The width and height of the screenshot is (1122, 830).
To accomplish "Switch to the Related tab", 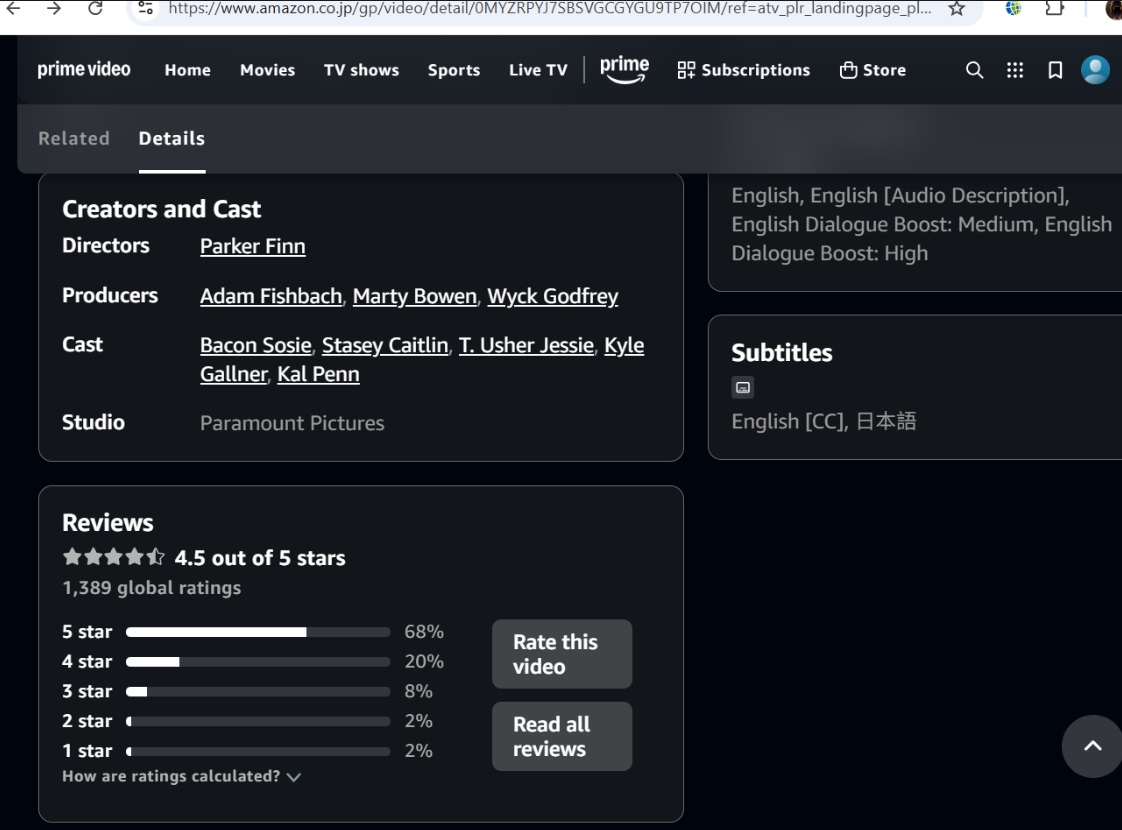I will pos(74,139).
